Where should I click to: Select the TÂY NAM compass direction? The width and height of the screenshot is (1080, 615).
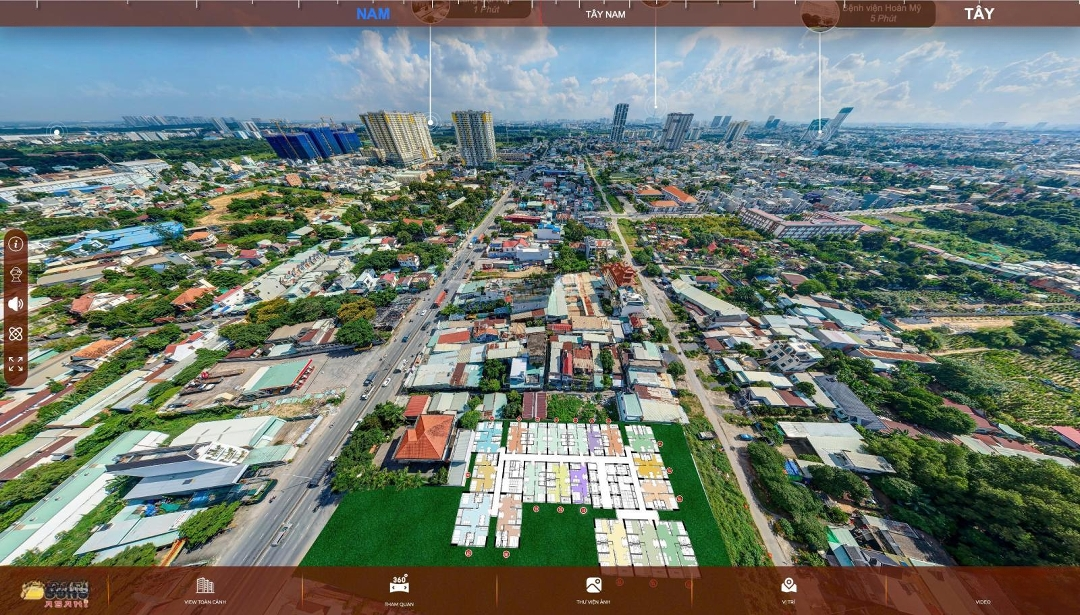[x=605, y=14]
